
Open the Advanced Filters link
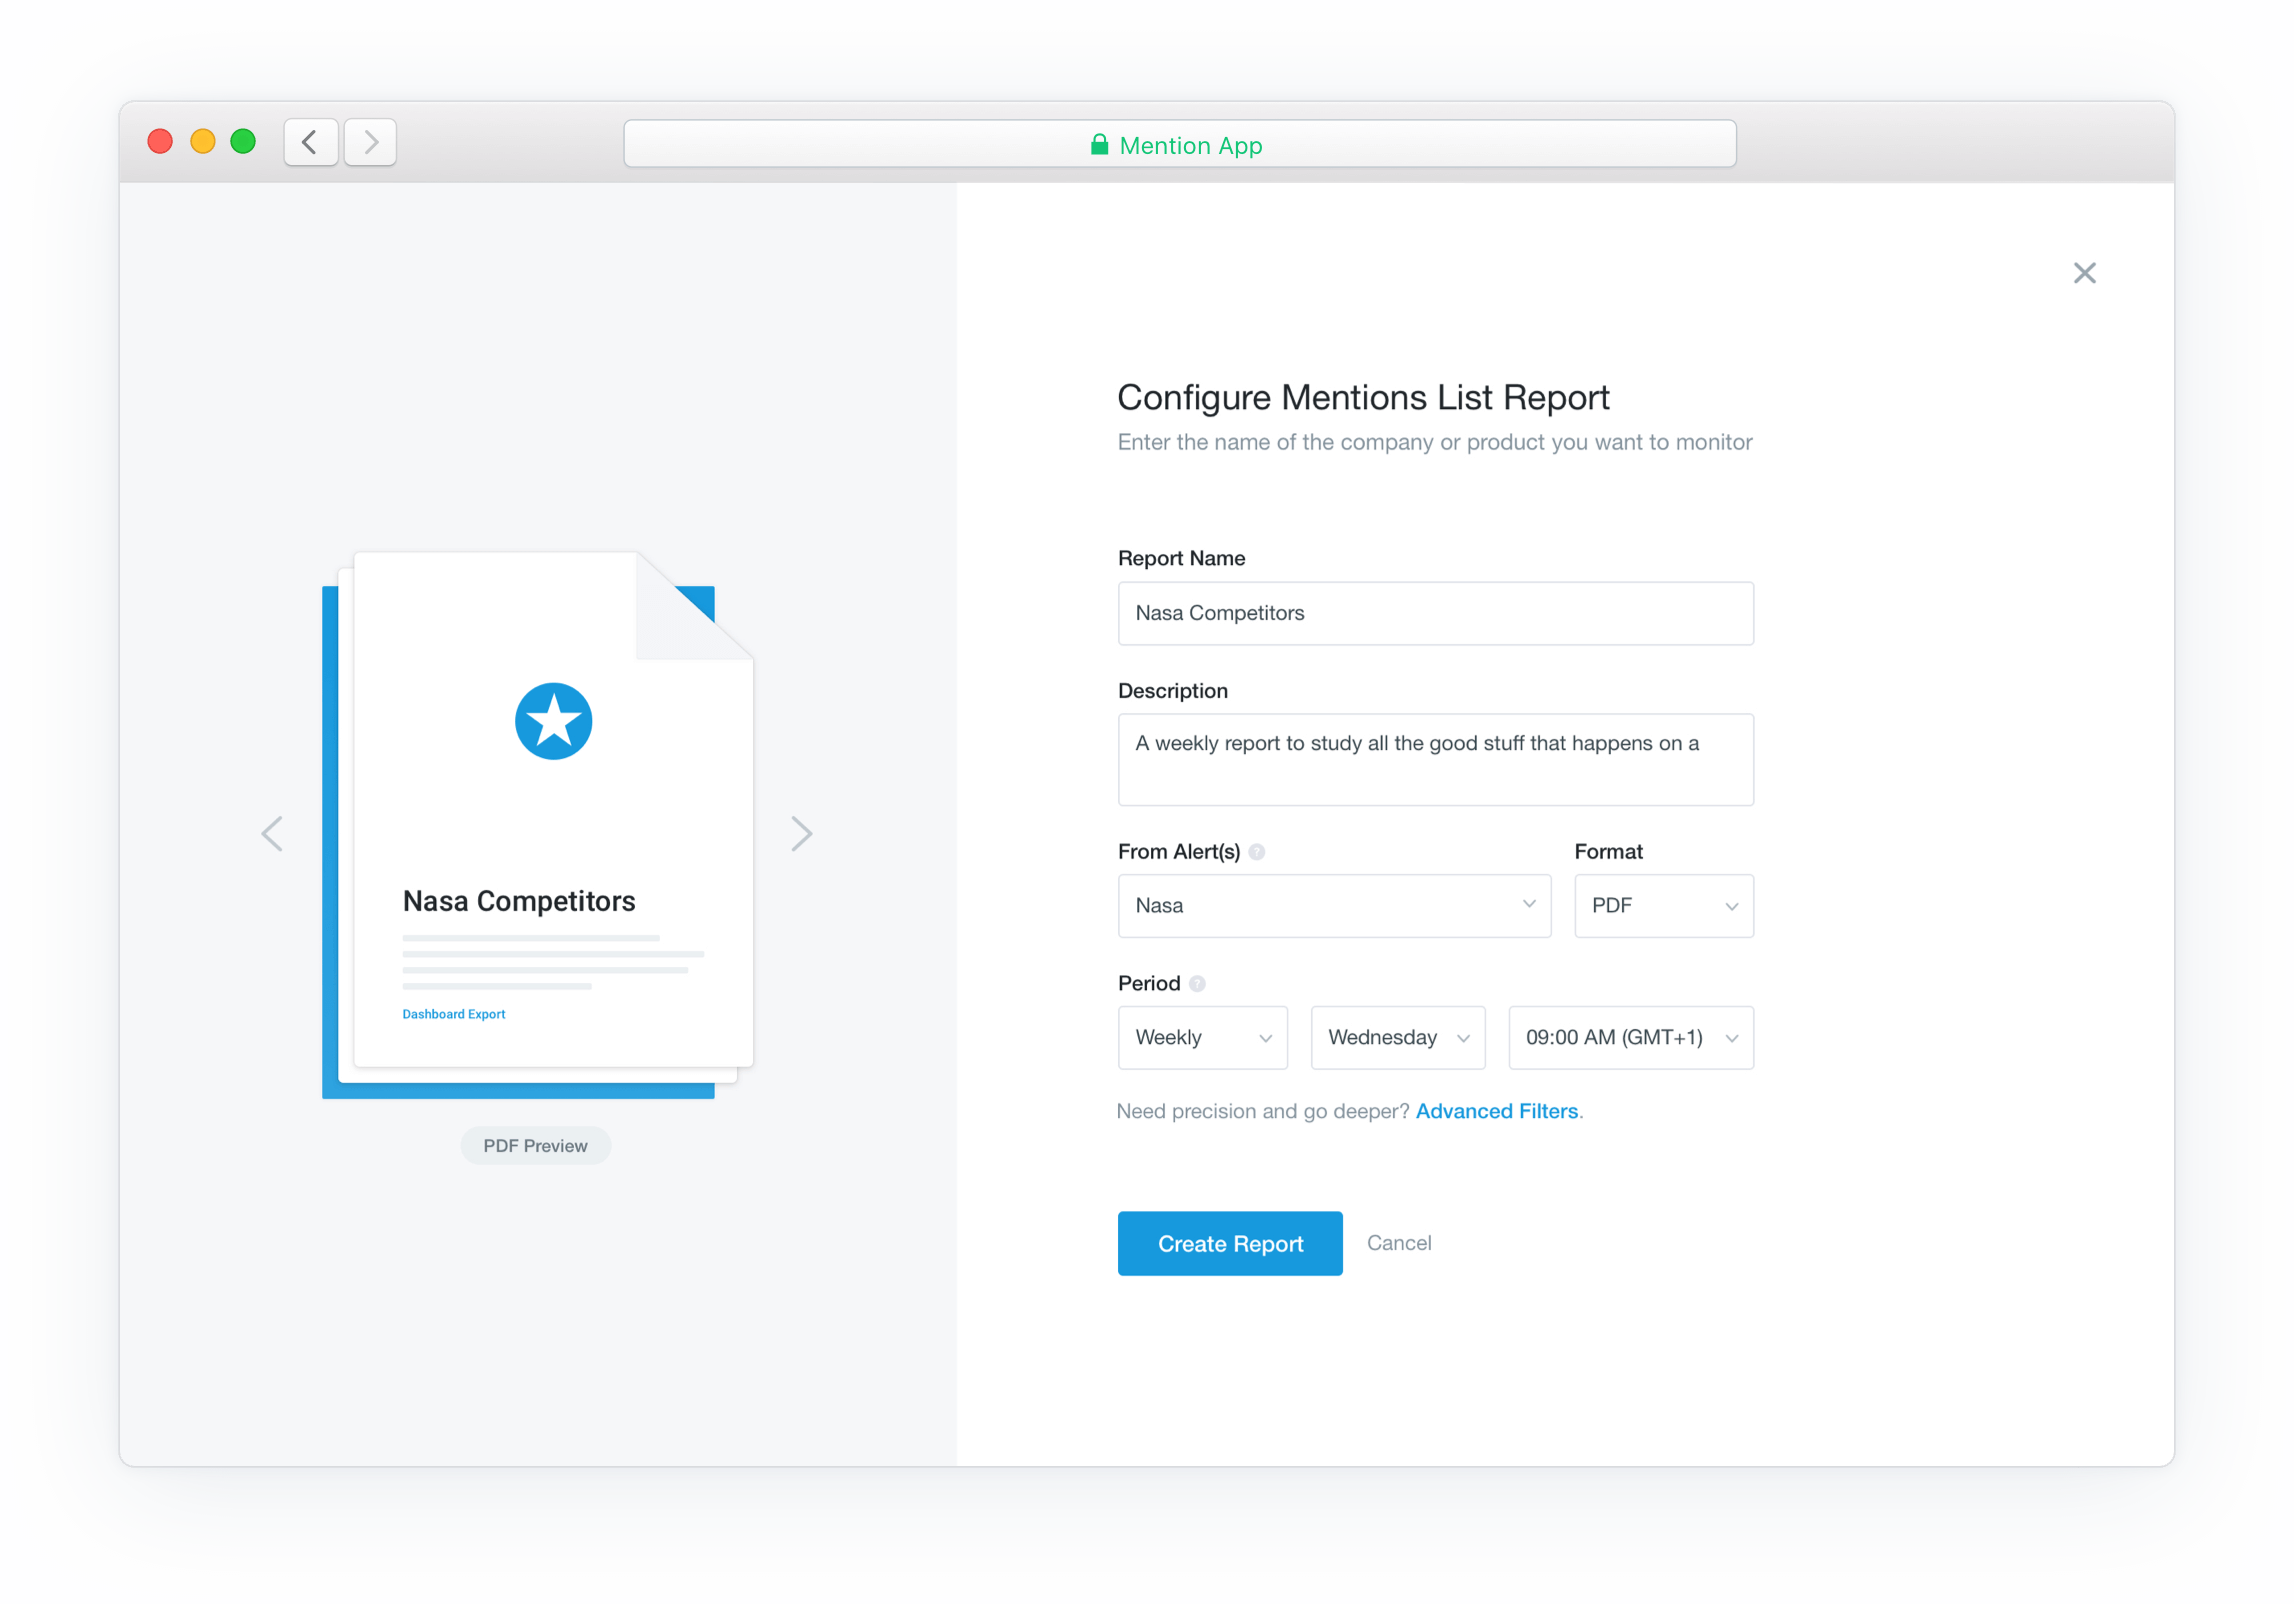coord(1497,1111)
